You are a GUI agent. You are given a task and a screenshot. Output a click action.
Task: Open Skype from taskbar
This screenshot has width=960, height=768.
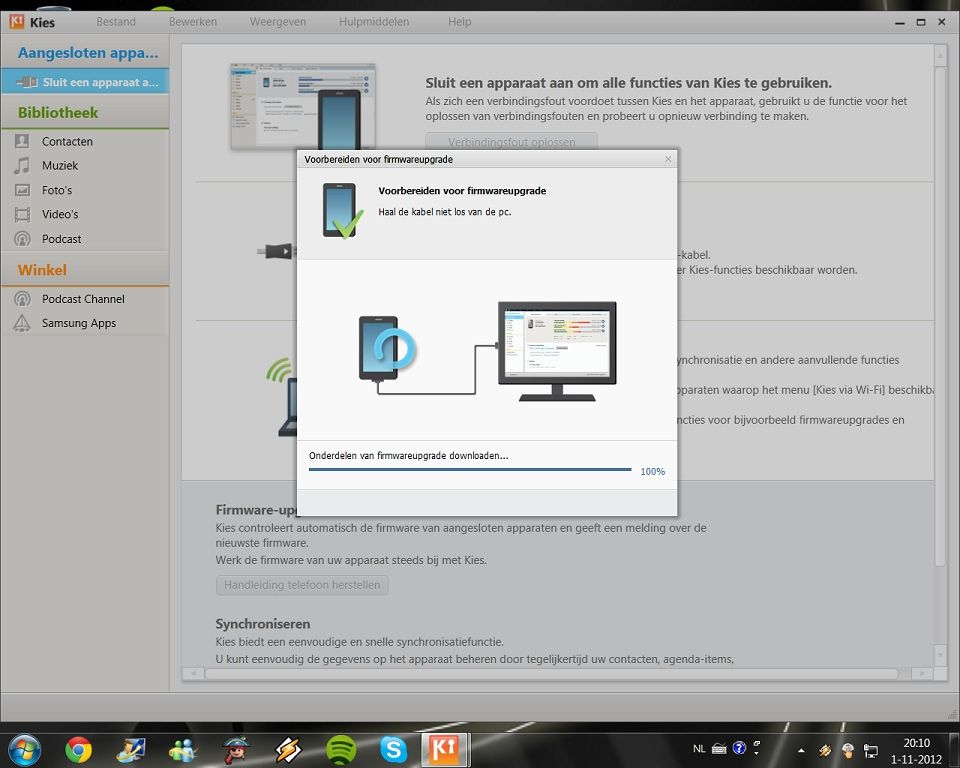pos(393,750)
